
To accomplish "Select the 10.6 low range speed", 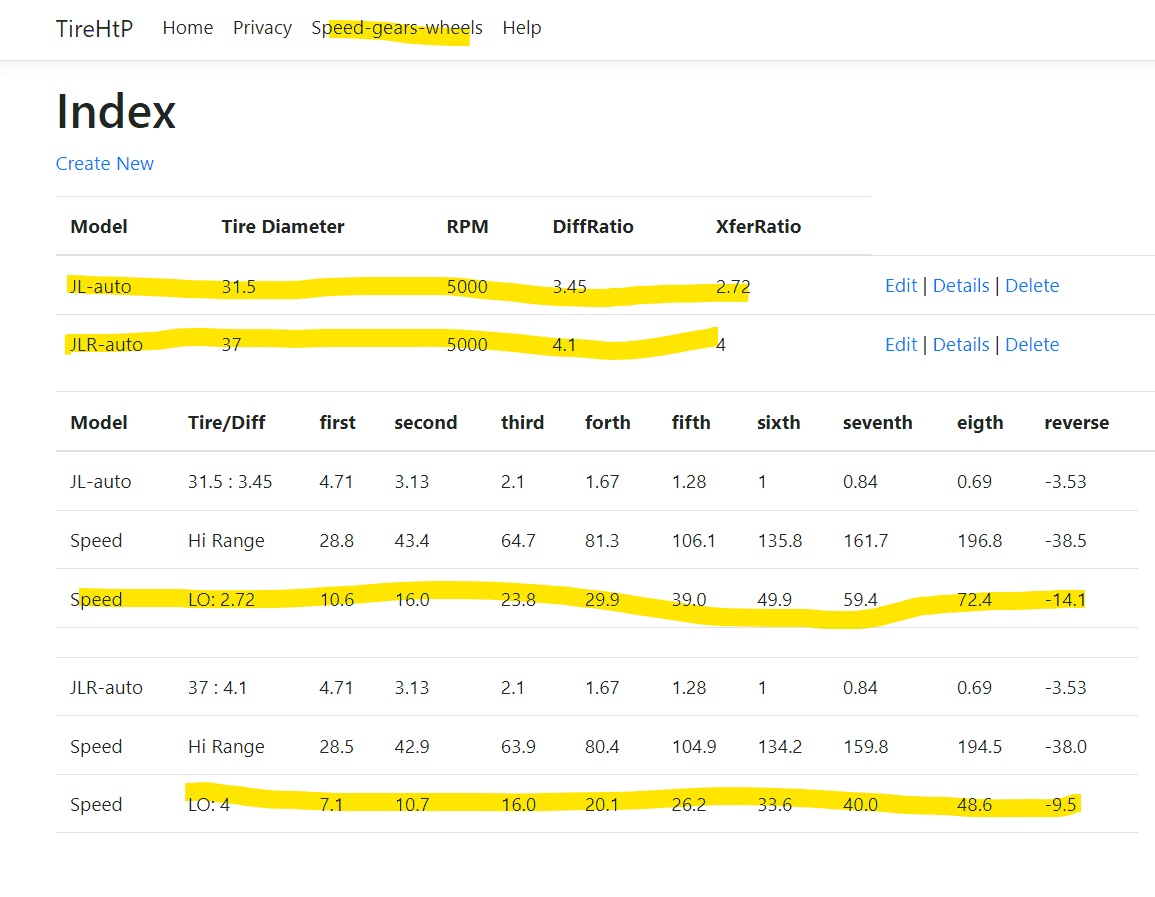I will pos(337,599).
